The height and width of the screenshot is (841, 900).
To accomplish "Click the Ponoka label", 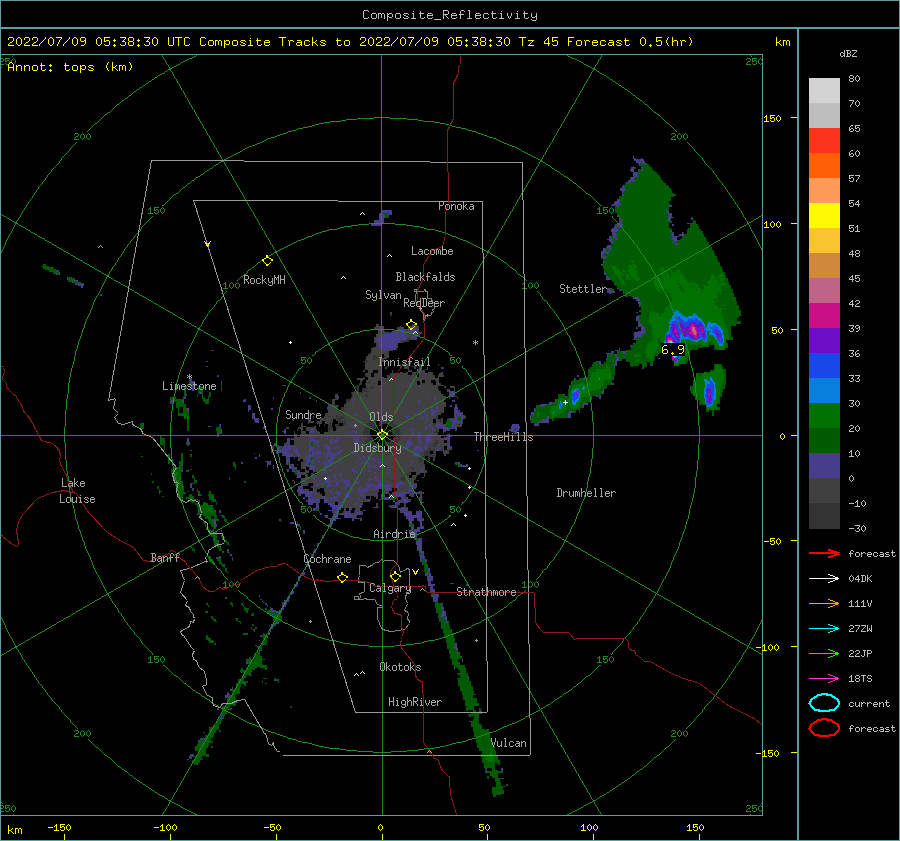I will click(x=456, y=206).
